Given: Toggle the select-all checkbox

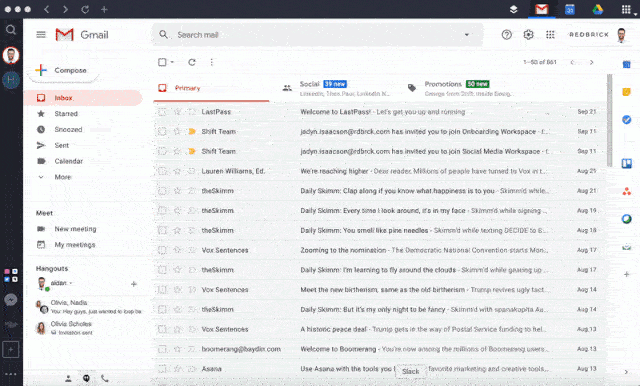Looking at the screenshot, I should [x=162, y=62].
